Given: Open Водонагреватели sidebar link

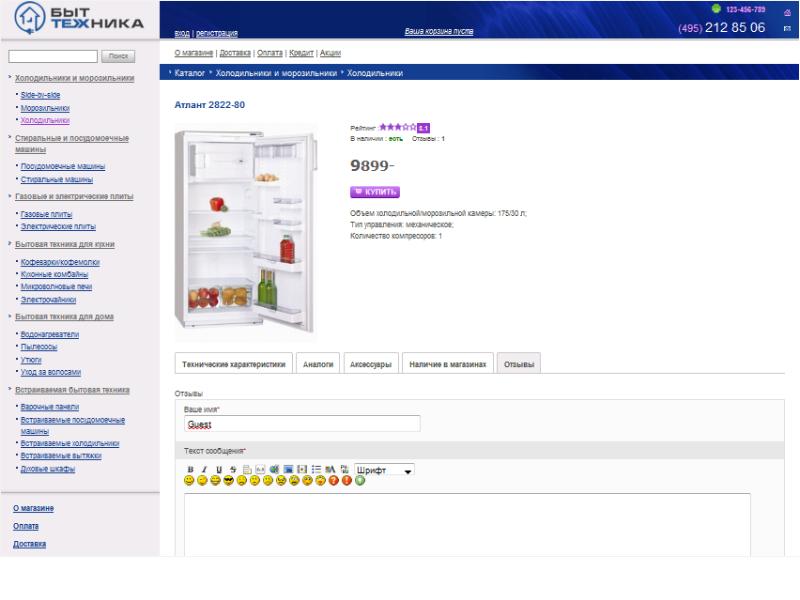Looking at the screenshot, I should tap(49, 335).
